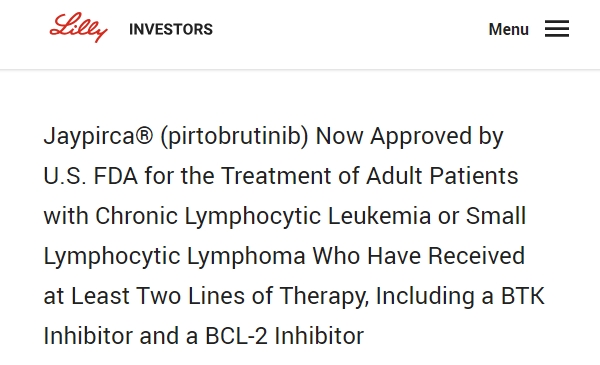Click the word Jaypirca in the headline
This screenshot has width=600, height=365.
point(89,137)
